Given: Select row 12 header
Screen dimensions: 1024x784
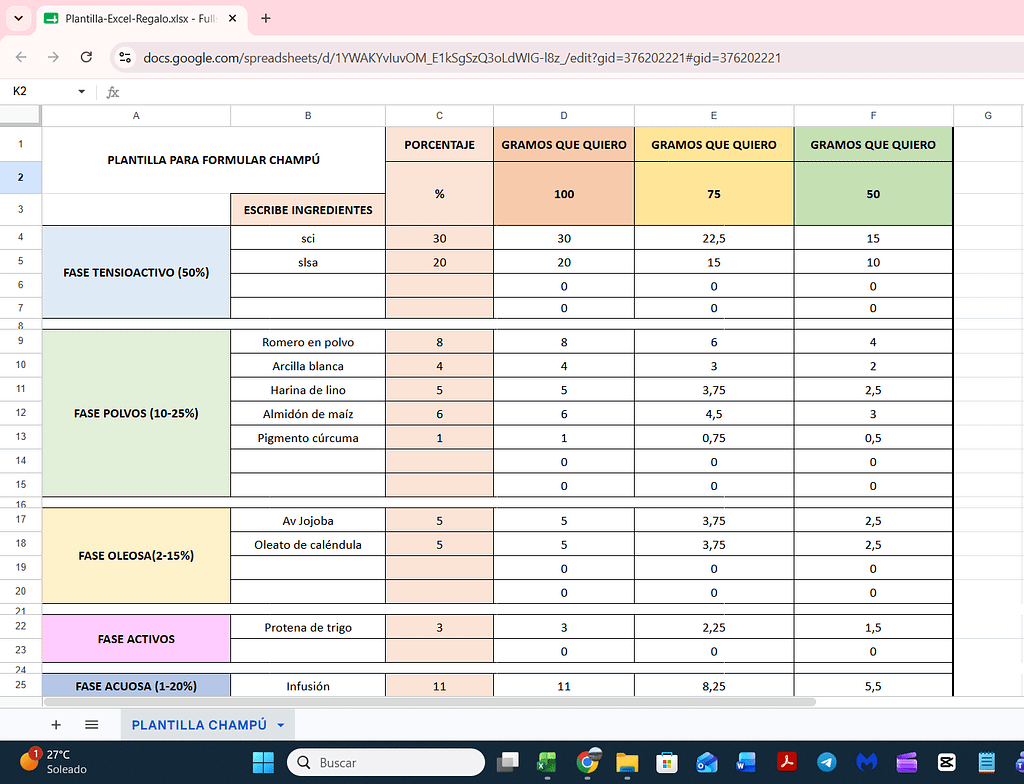Looking at the screenshot, I should coord(20,413).
